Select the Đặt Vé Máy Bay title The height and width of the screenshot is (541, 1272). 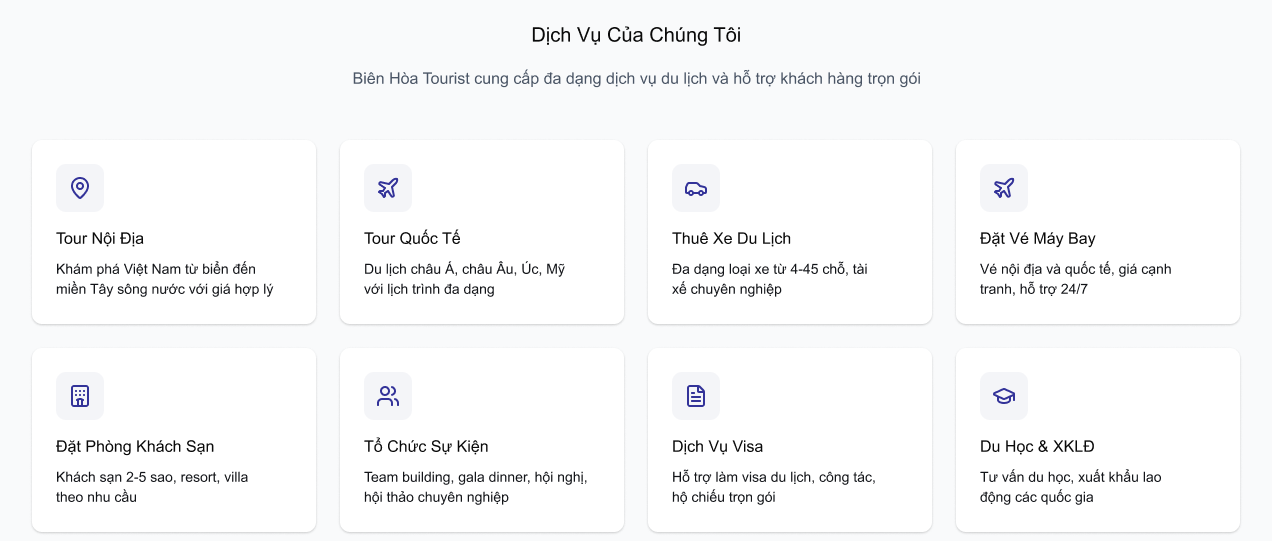(1037, 238)
